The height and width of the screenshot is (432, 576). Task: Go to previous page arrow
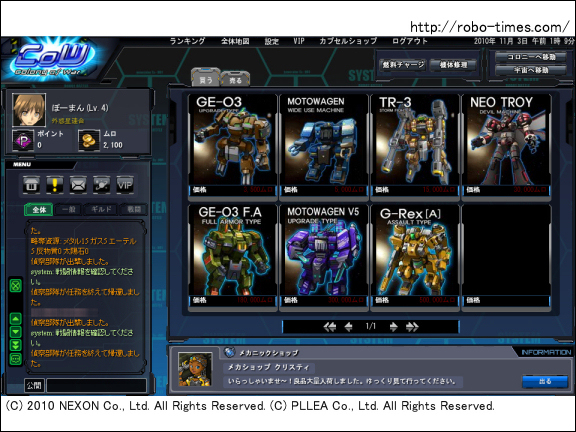click(349, 327)
